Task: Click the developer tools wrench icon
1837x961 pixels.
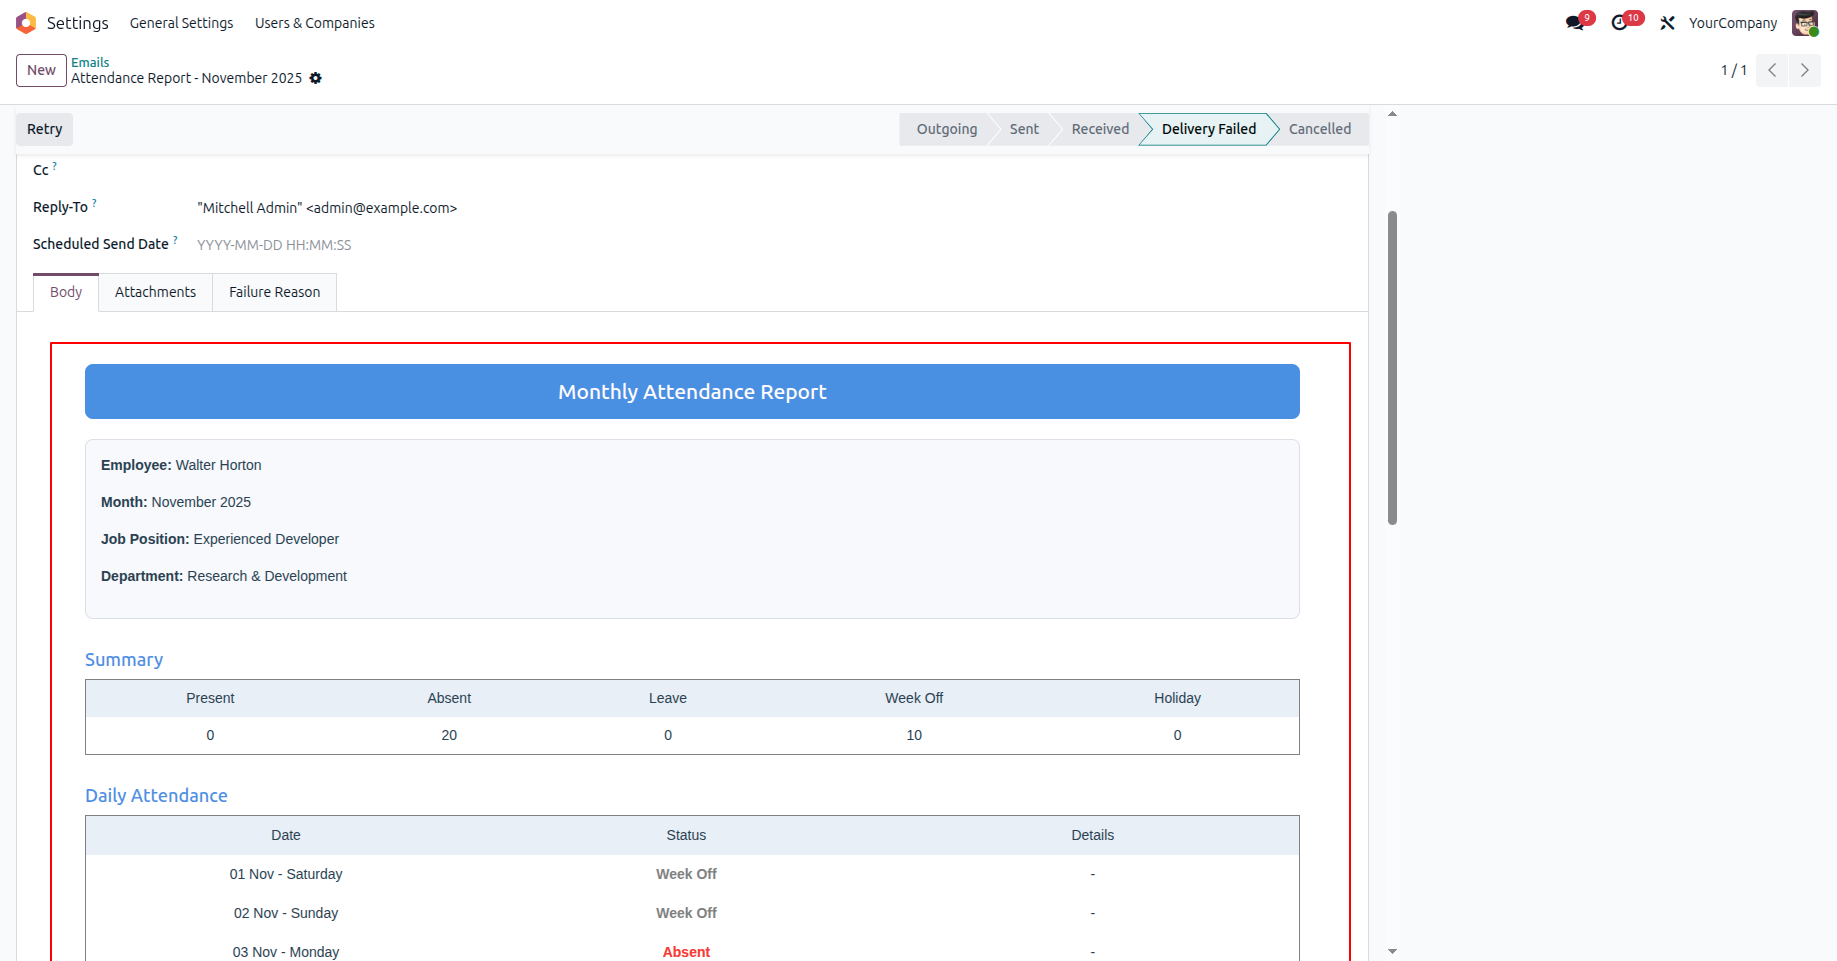Action: (x=1667, y=22)
